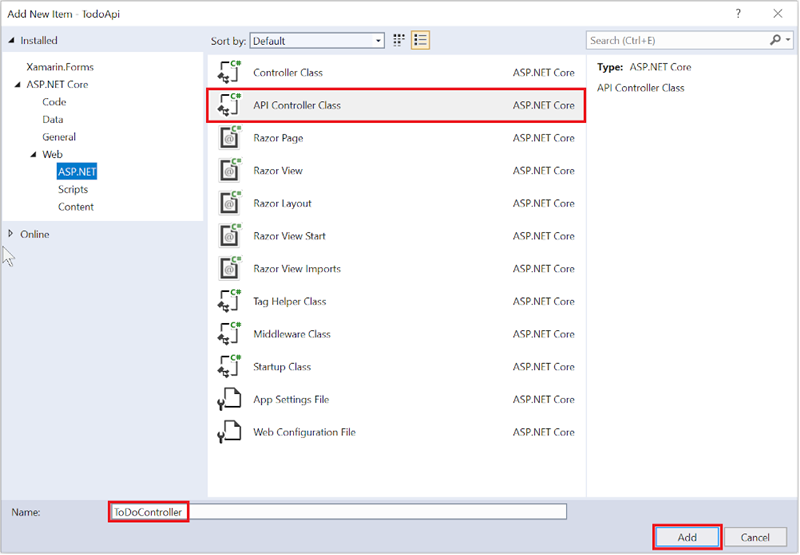Choose the Tag Helper Class icon
800x555 pixels.
(x=230, y=302)
